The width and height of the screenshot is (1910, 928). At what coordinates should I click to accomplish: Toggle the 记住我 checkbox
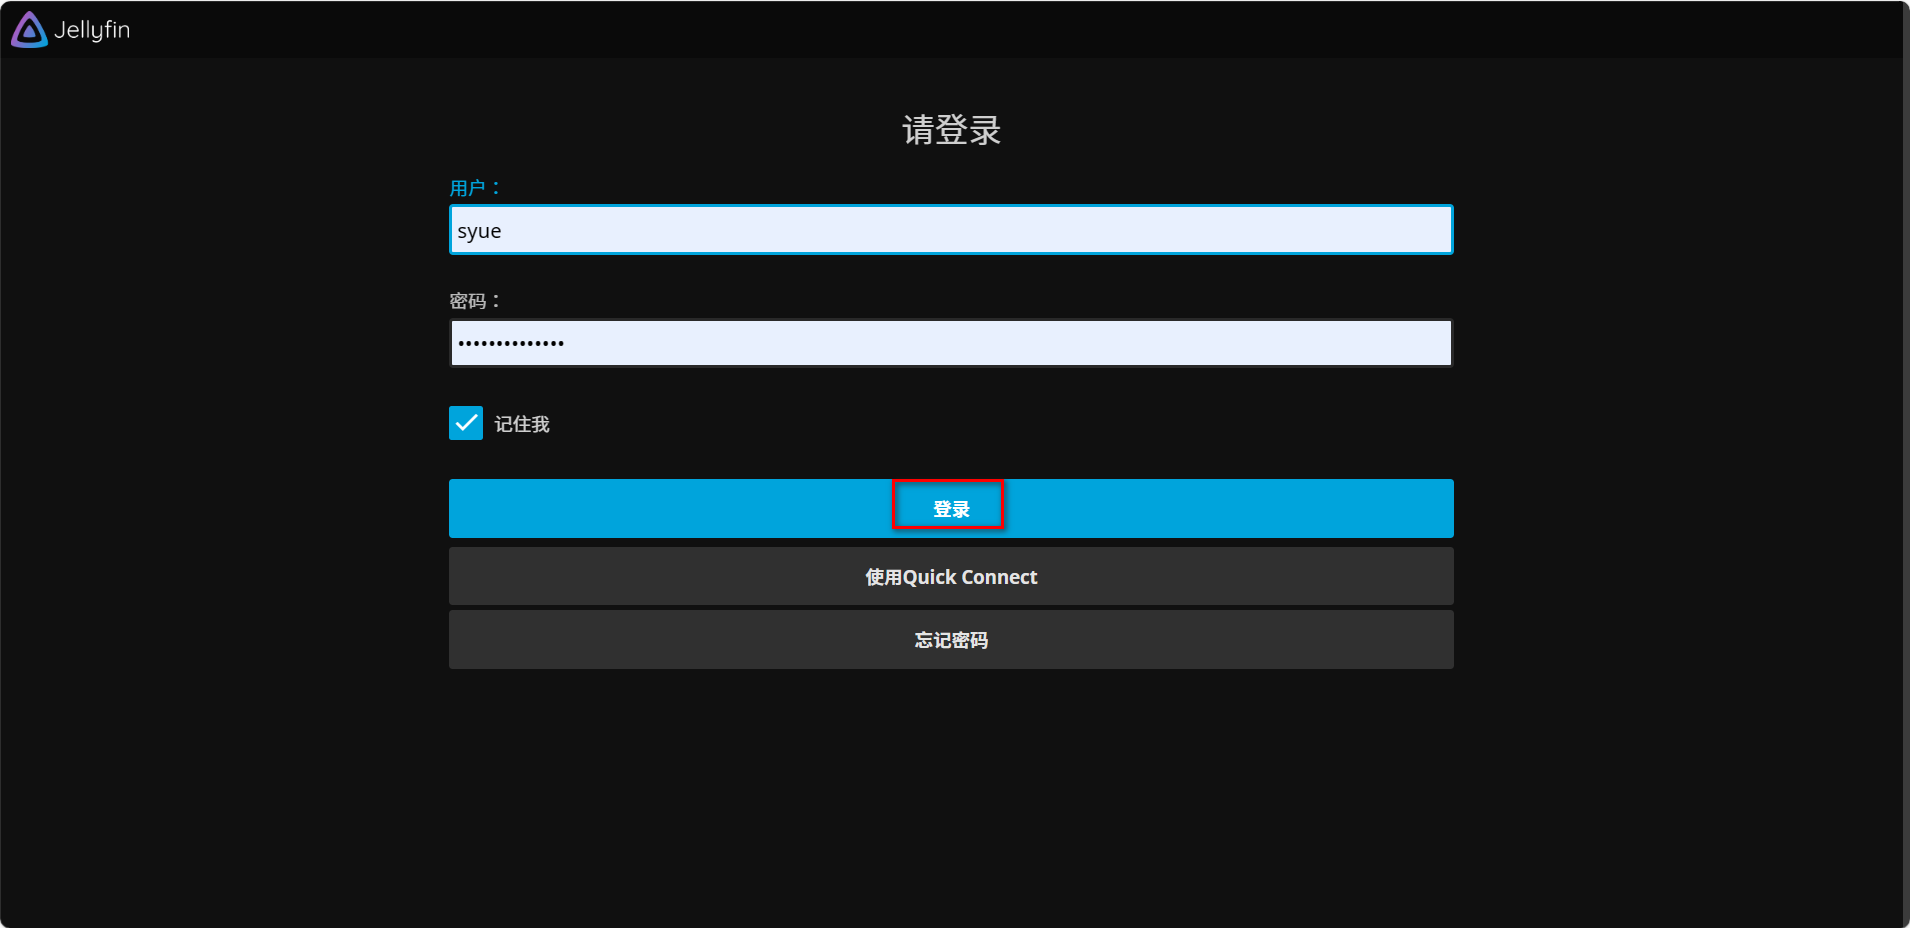(466, 423)
